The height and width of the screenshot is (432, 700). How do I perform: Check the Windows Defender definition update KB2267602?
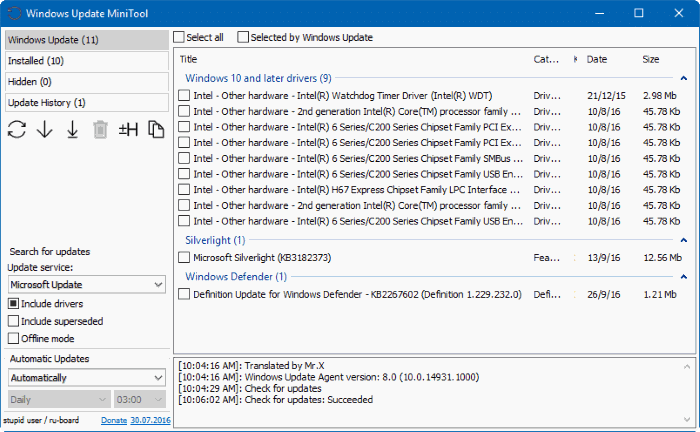tap(184, 294)
